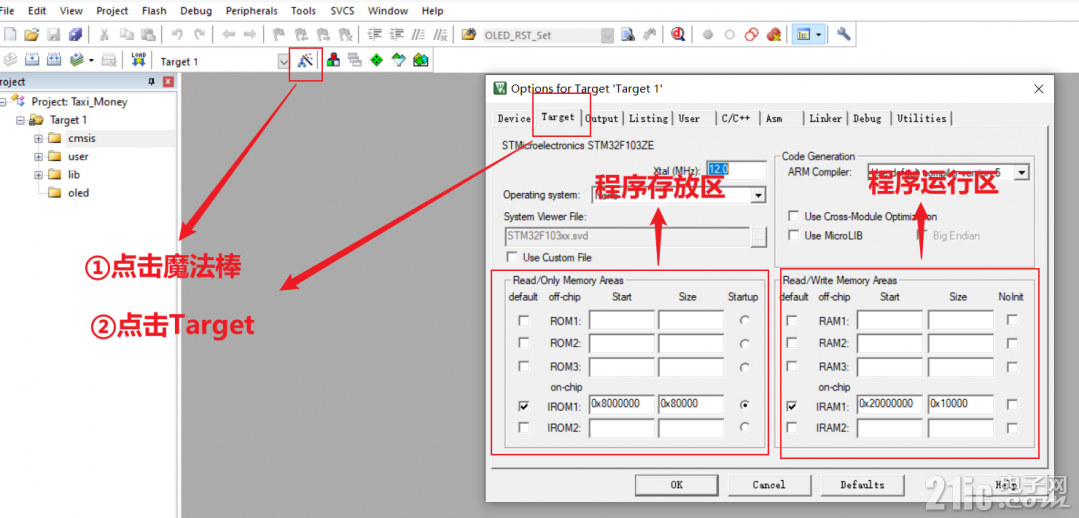Open the Manage Project Items colored blocks icon
The height and width of the screenshot is (518, 1079).
click(334, 61)
